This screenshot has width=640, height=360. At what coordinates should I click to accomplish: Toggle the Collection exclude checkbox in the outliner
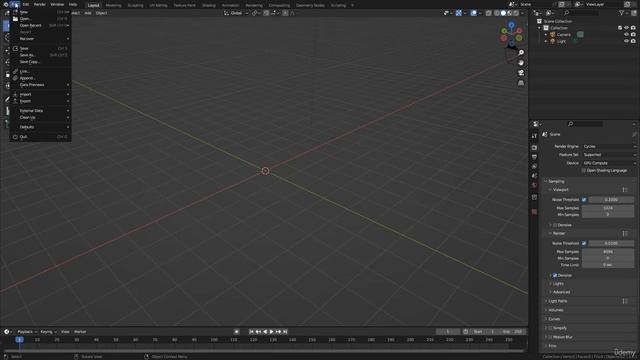620,28
